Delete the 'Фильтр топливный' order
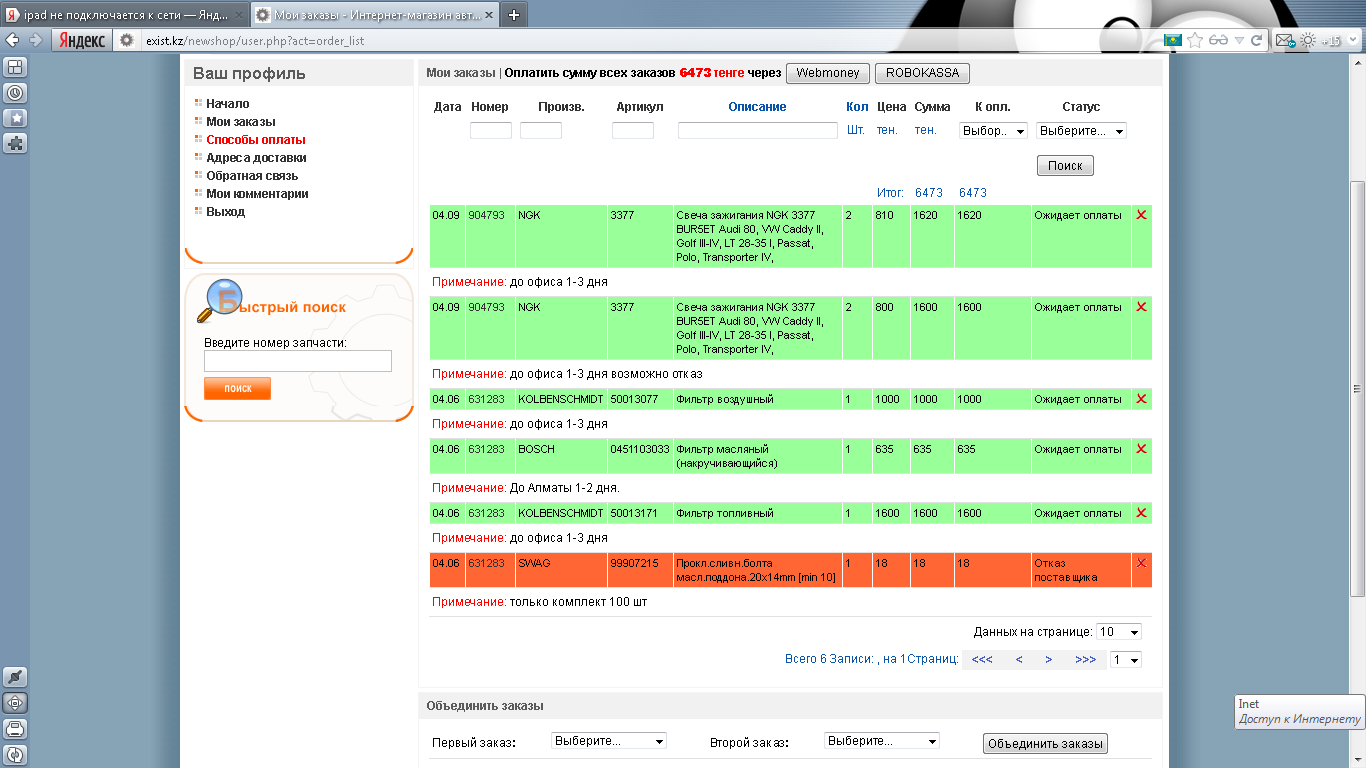The height and width of the screenshot is (768, 1366). (1142, 513)
